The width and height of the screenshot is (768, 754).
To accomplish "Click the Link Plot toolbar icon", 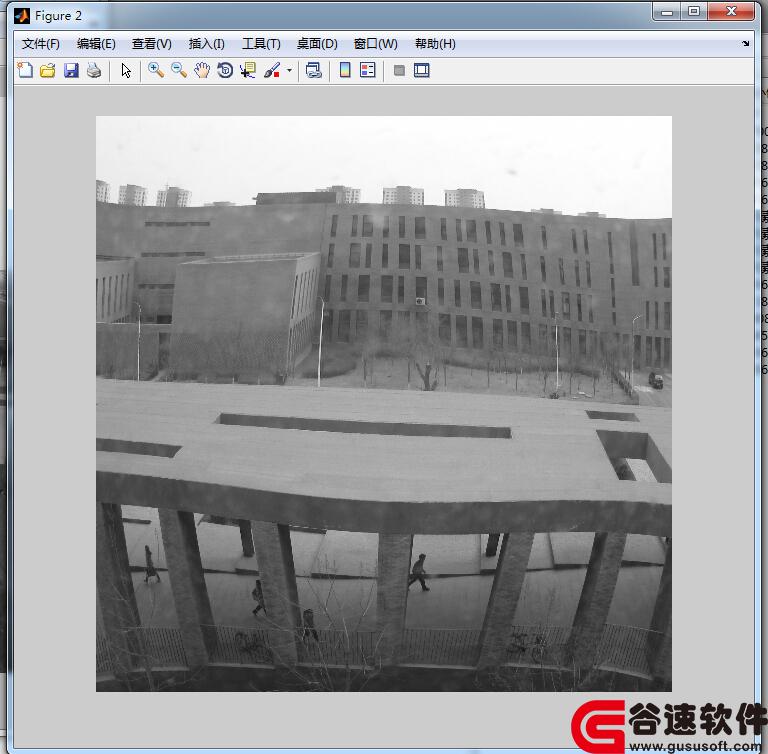I will coord(313,71).
